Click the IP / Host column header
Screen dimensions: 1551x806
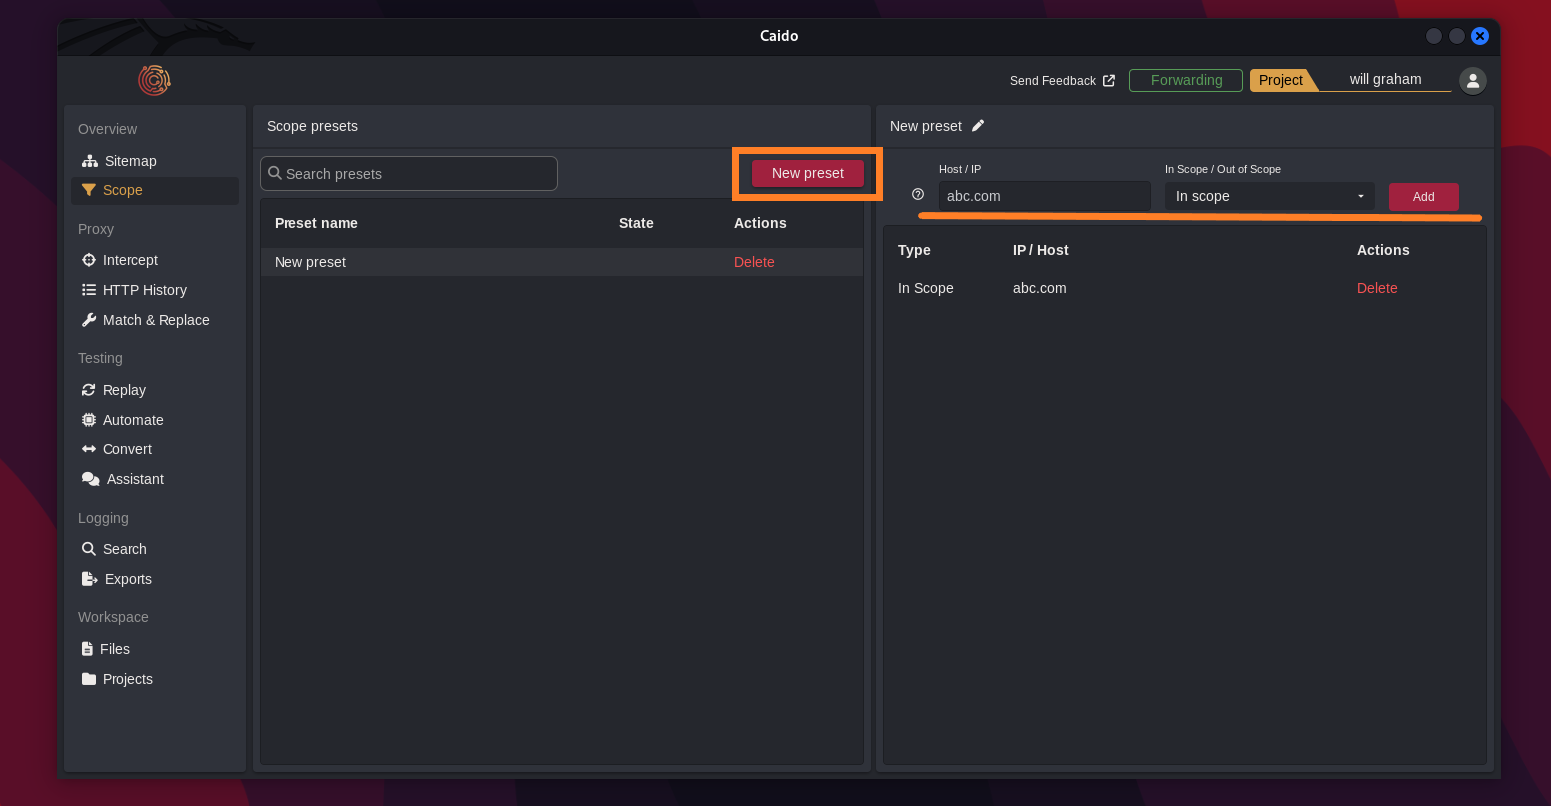1041,250
